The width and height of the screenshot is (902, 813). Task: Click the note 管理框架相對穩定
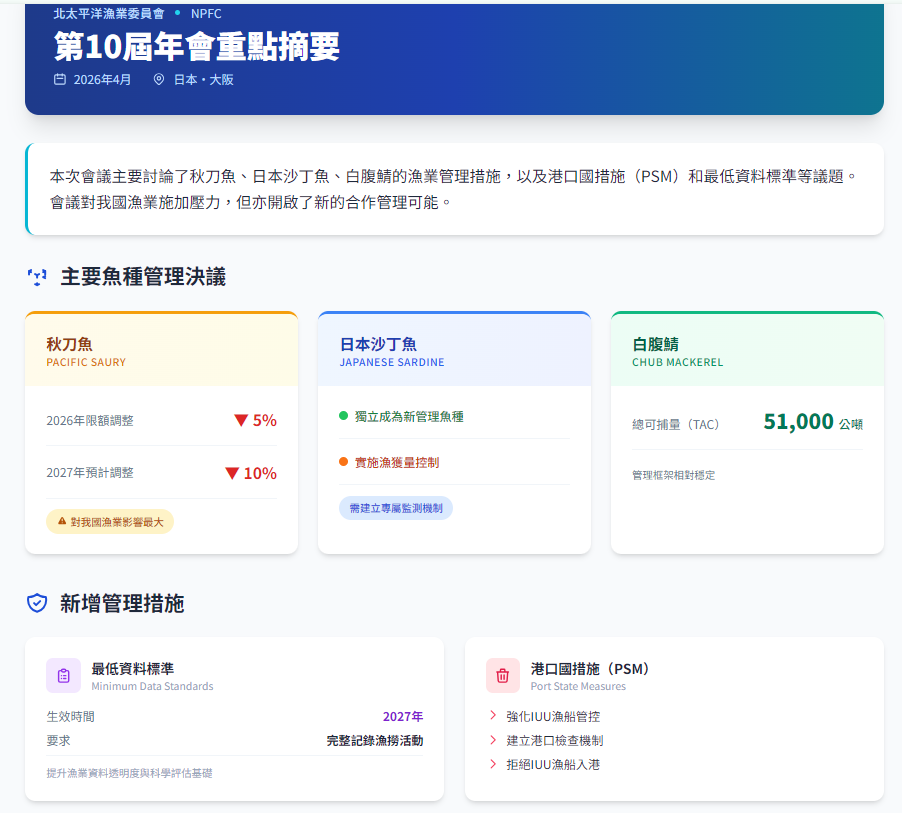(x=674, y=475)
